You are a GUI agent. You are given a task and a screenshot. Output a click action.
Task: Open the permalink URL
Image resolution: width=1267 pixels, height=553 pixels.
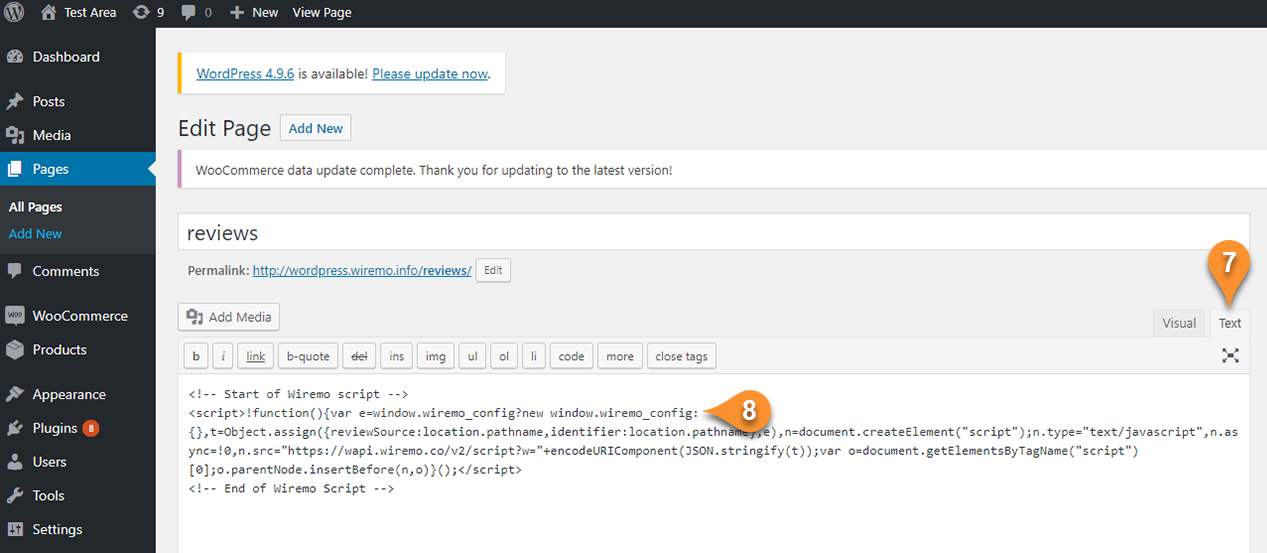point(362,270)
